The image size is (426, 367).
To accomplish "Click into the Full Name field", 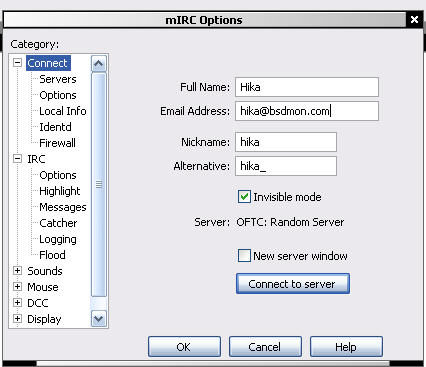I will 307,87.
